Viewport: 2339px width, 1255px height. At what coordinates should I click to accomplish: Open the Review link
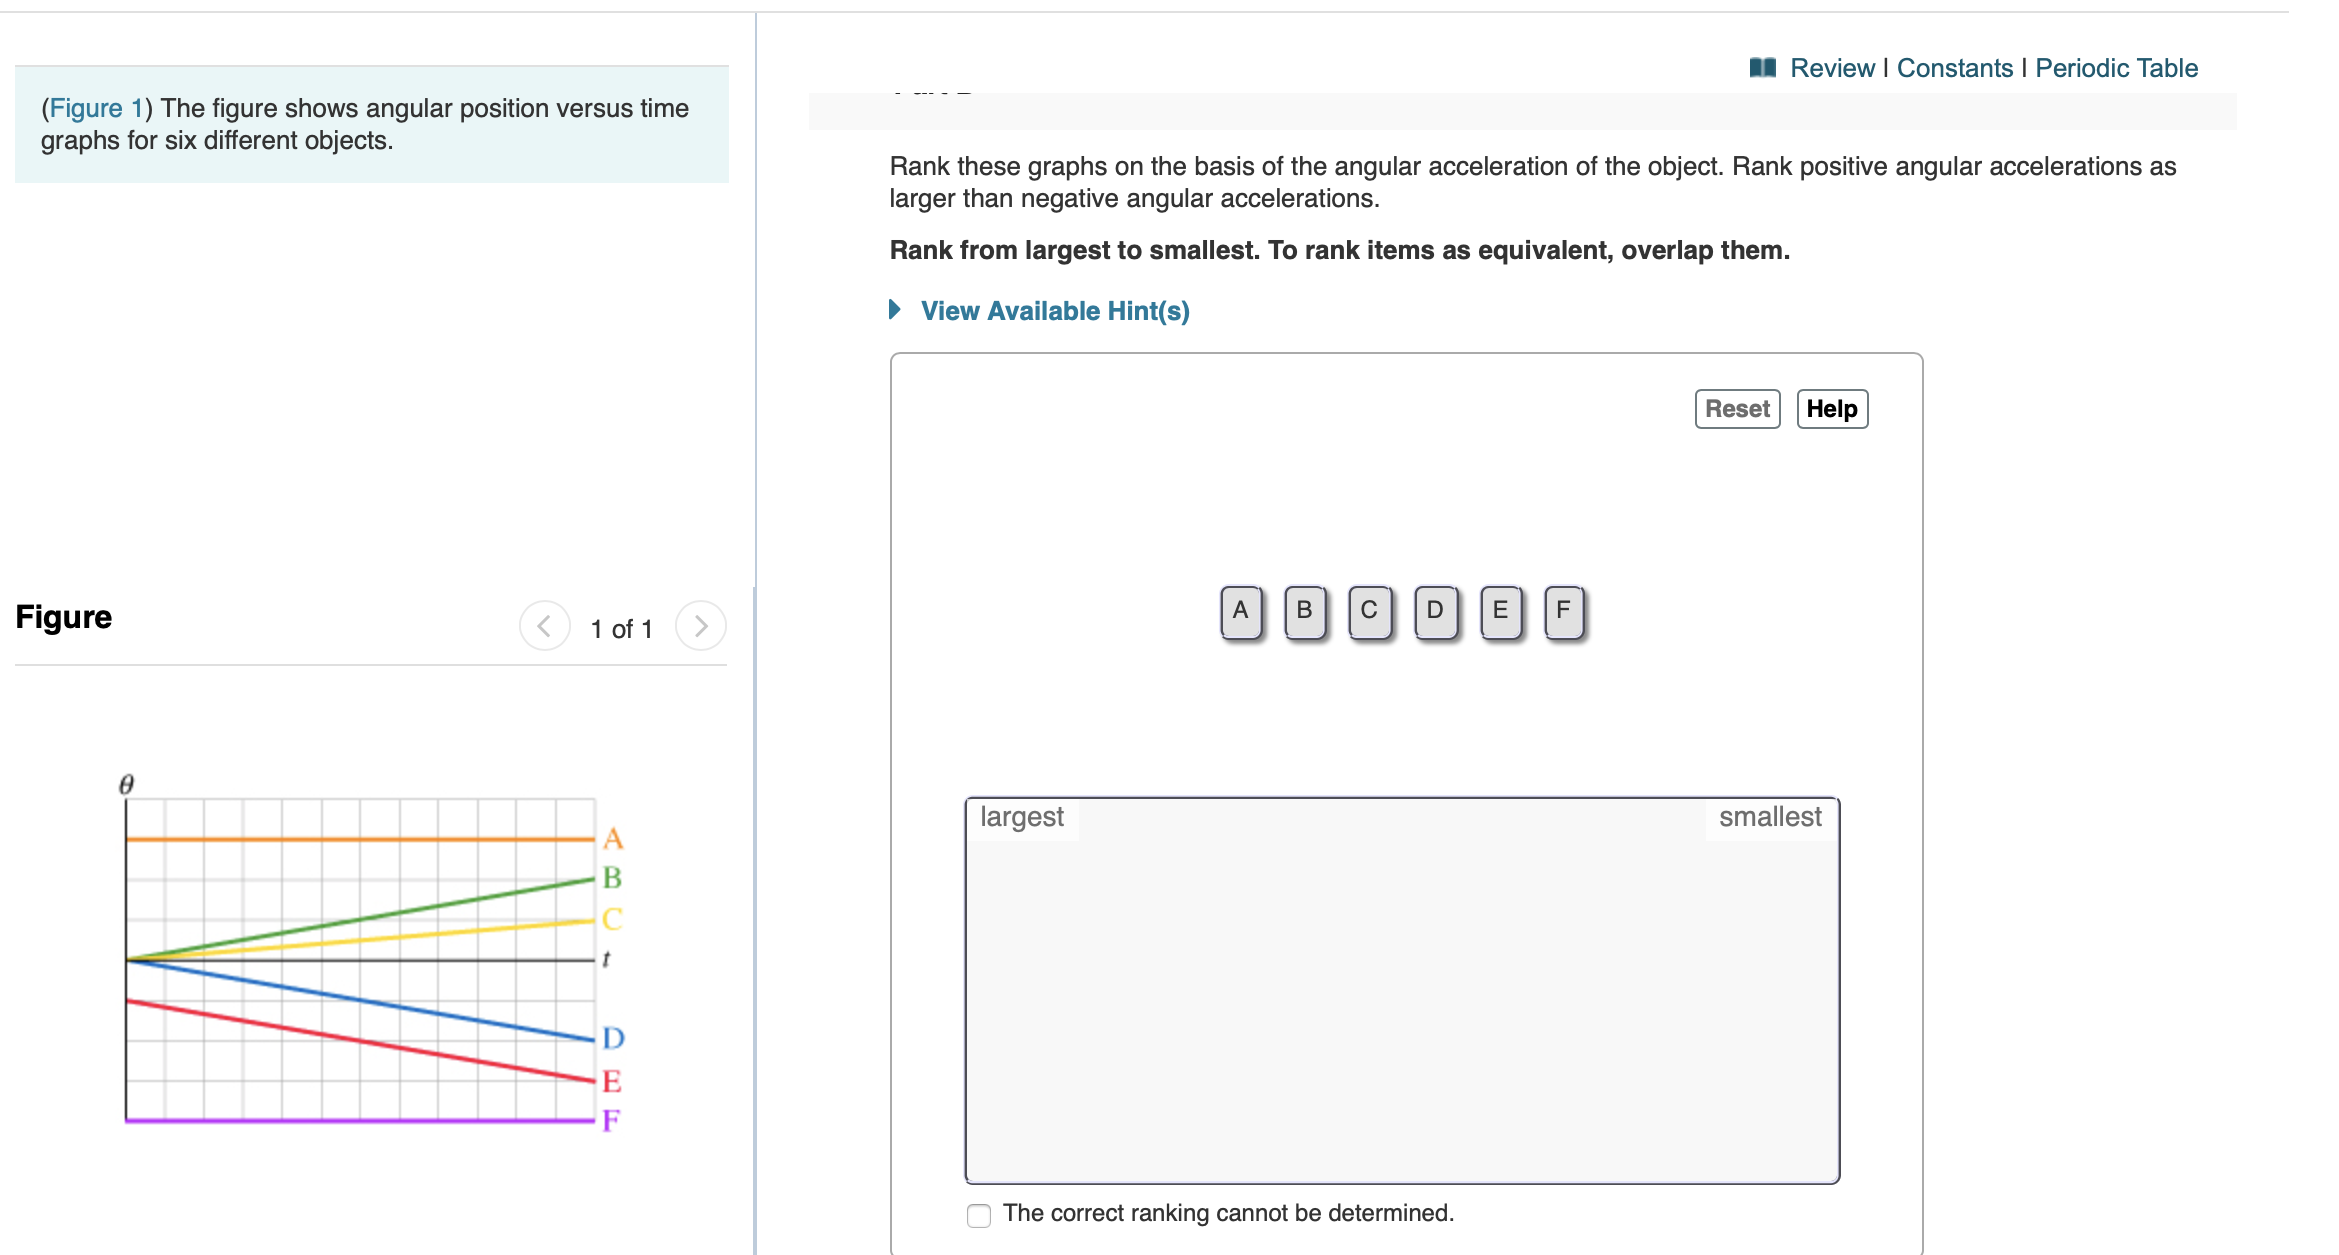(x=1832, y=68)
